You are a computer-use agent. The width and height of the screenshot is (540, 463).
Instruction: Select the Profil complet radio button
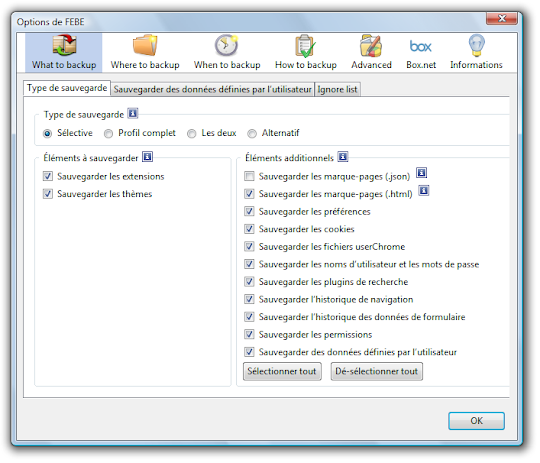pyautogui.click(x=108, y=133)
